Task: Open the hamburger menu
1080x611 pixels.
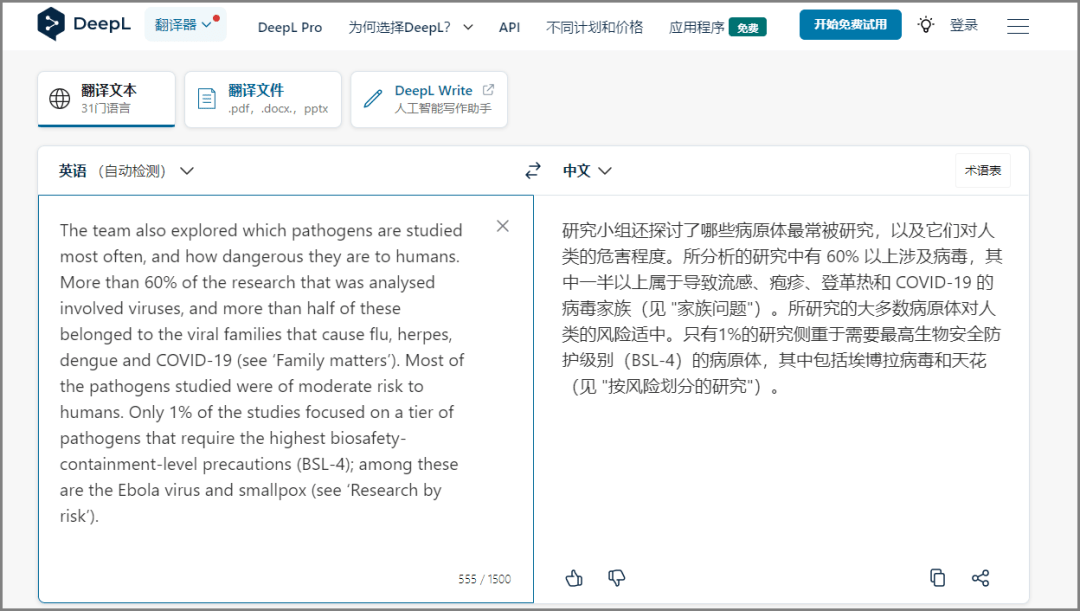Action: 1018,26
